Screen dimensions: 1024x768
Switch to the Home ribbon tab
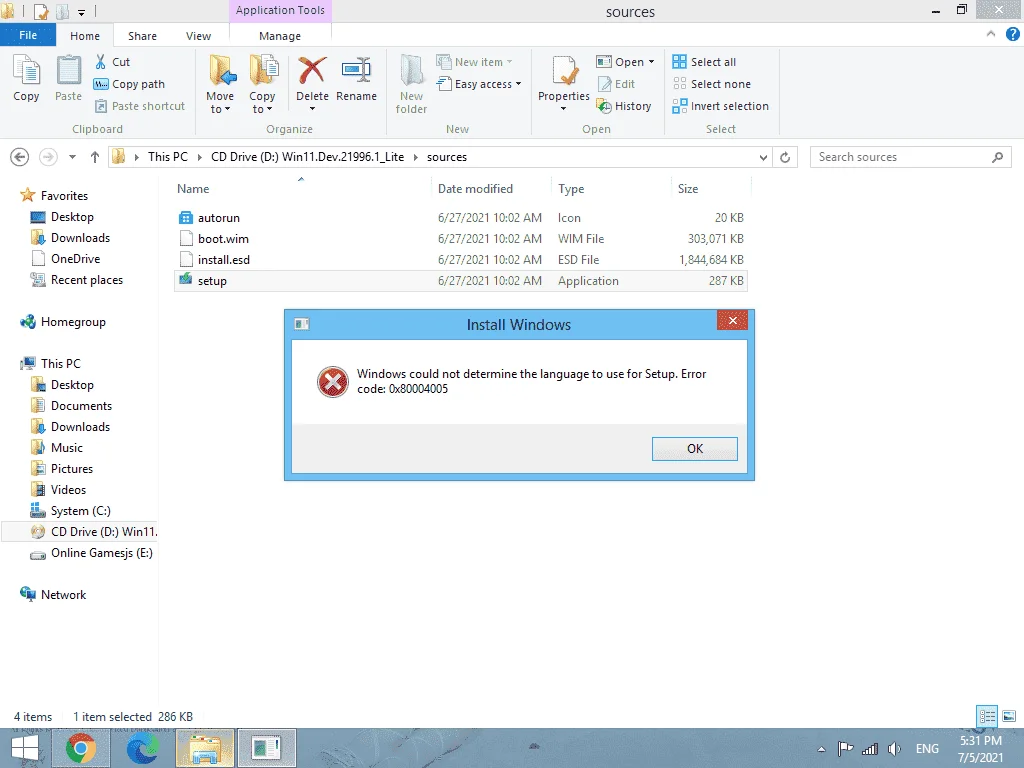[x=85, y=36]
